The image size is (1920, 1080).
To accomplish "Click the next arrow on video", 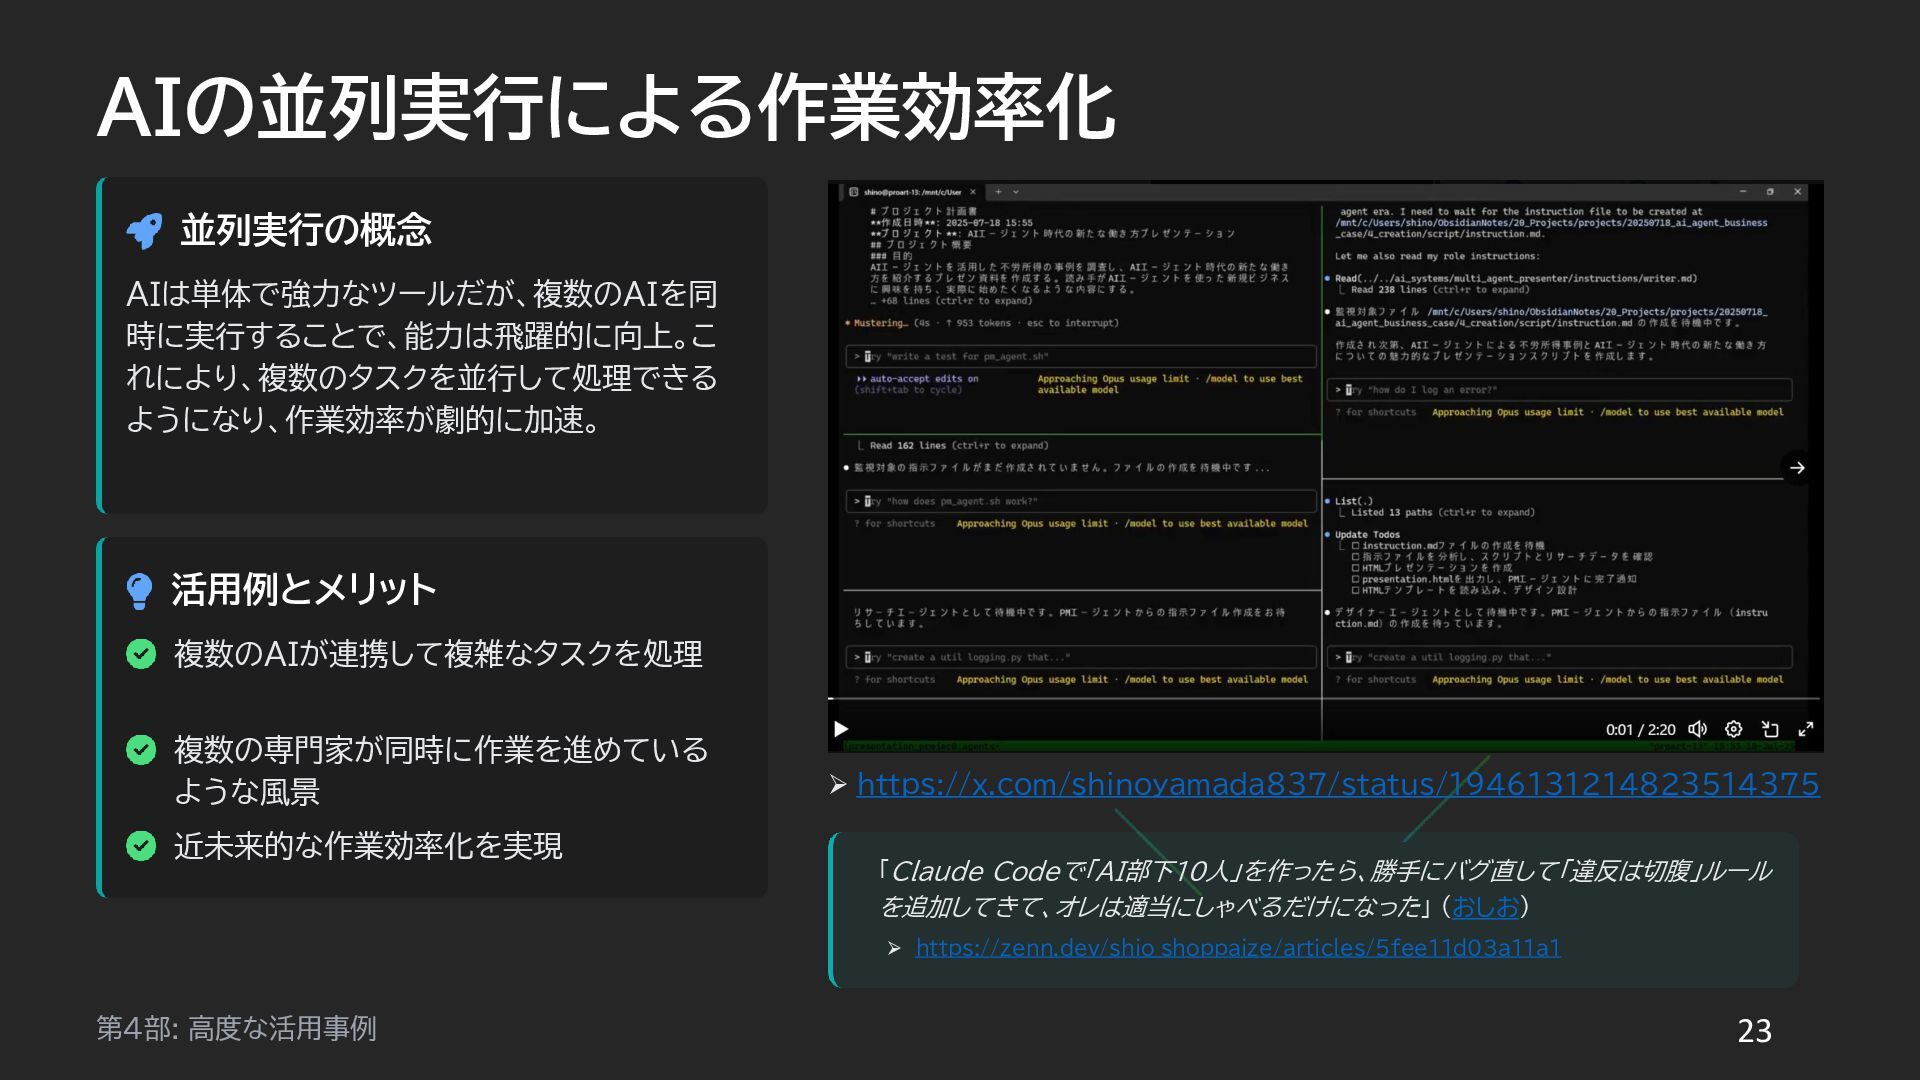I will coord(1797,468).
